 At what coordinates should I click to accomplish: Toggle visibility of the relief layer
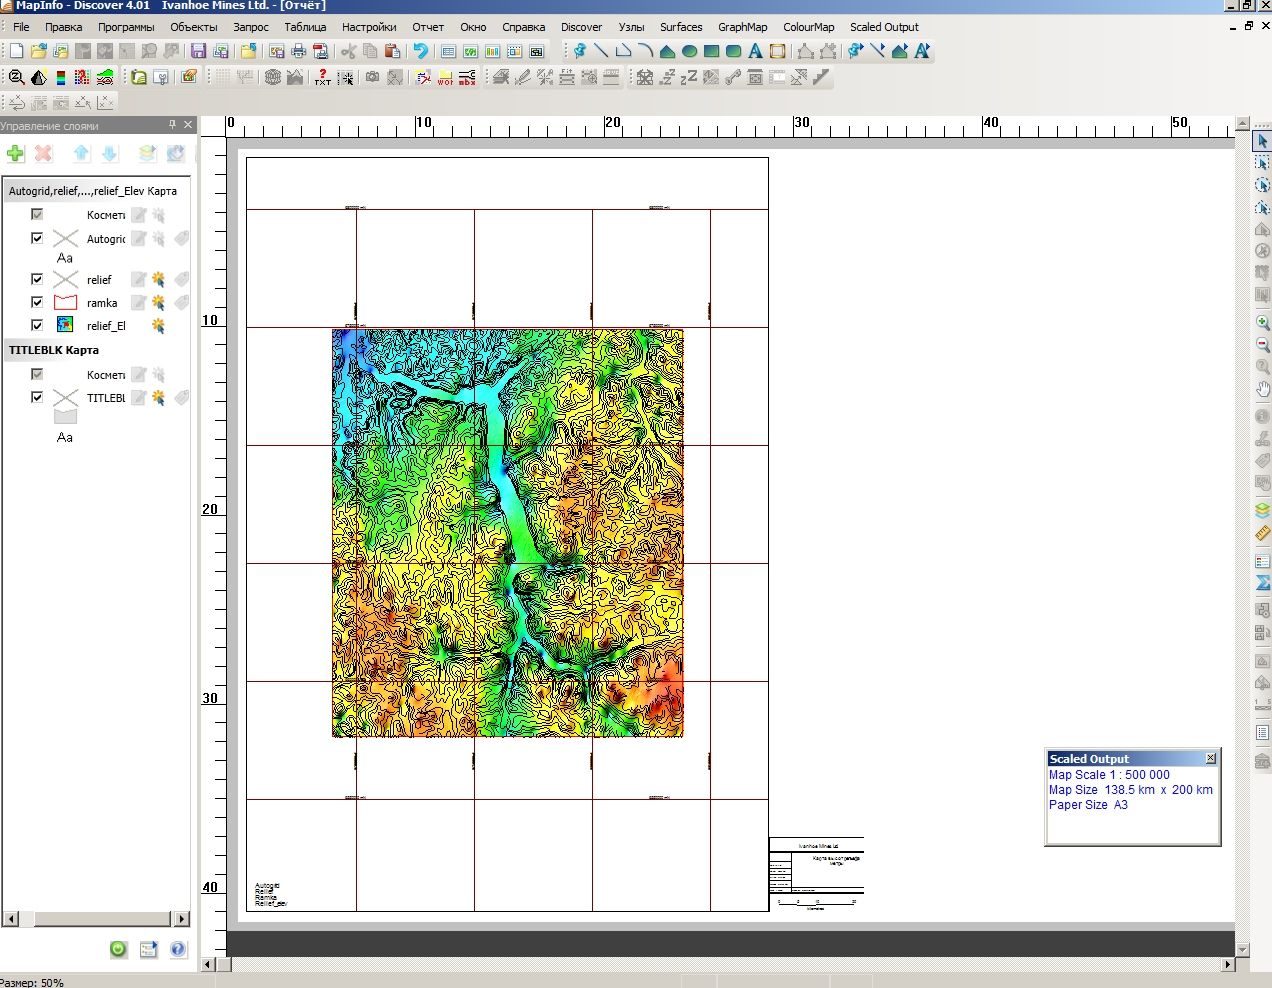(37, 279)
